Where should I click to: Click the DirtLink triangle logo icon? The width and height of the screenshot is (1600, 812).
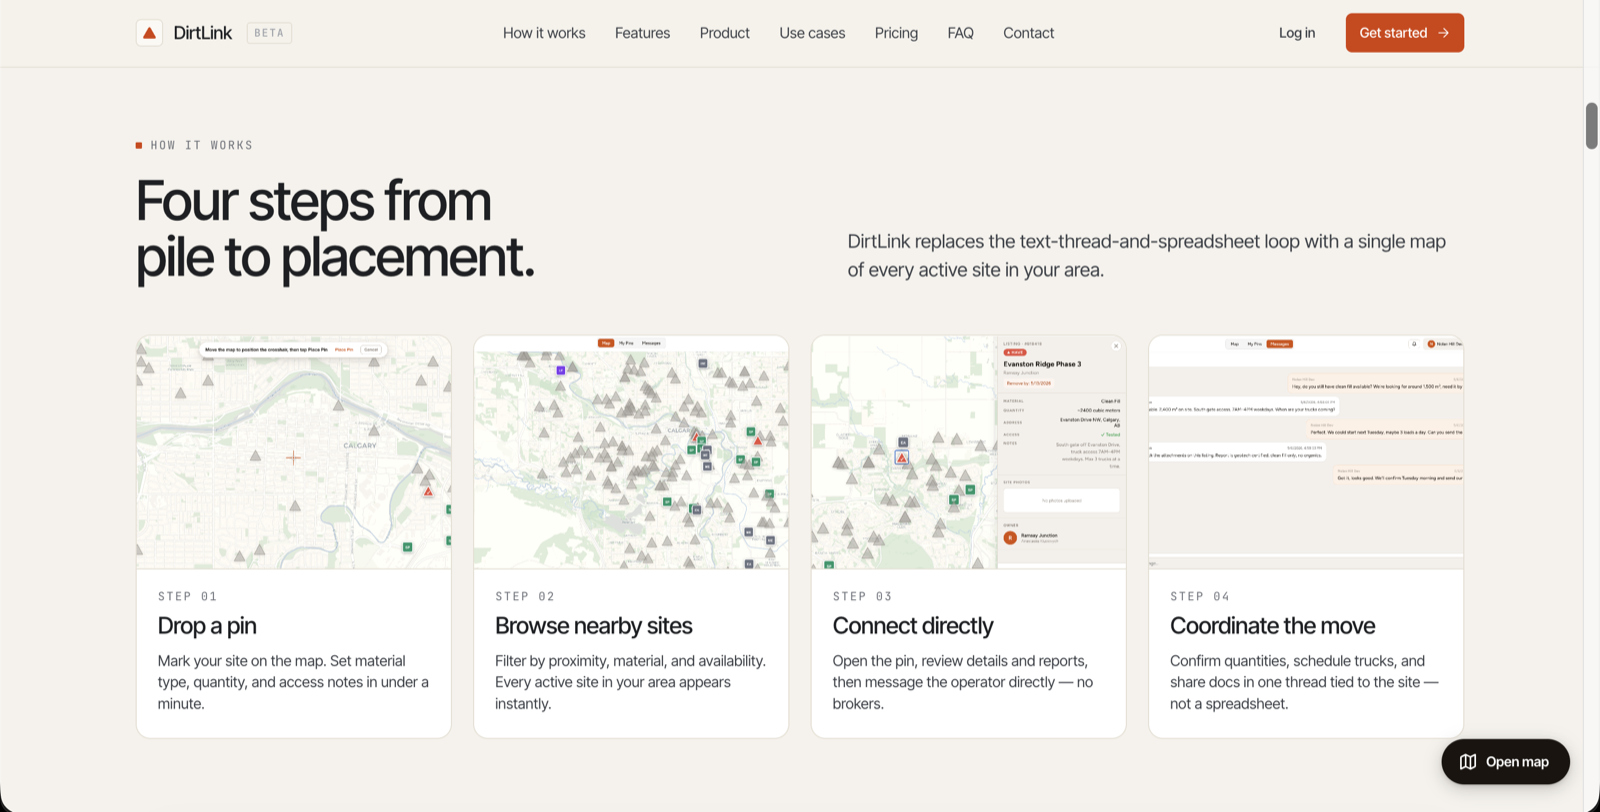click(149, 33)
